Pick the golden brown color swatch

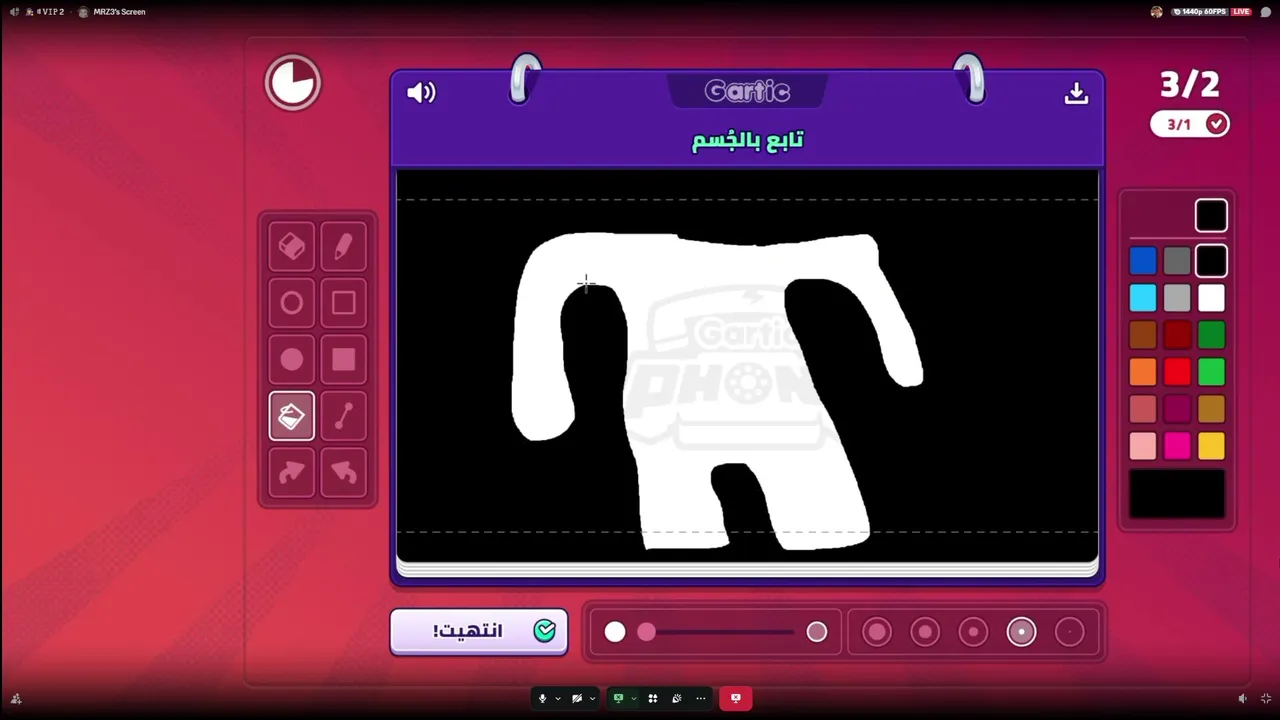1211,409
